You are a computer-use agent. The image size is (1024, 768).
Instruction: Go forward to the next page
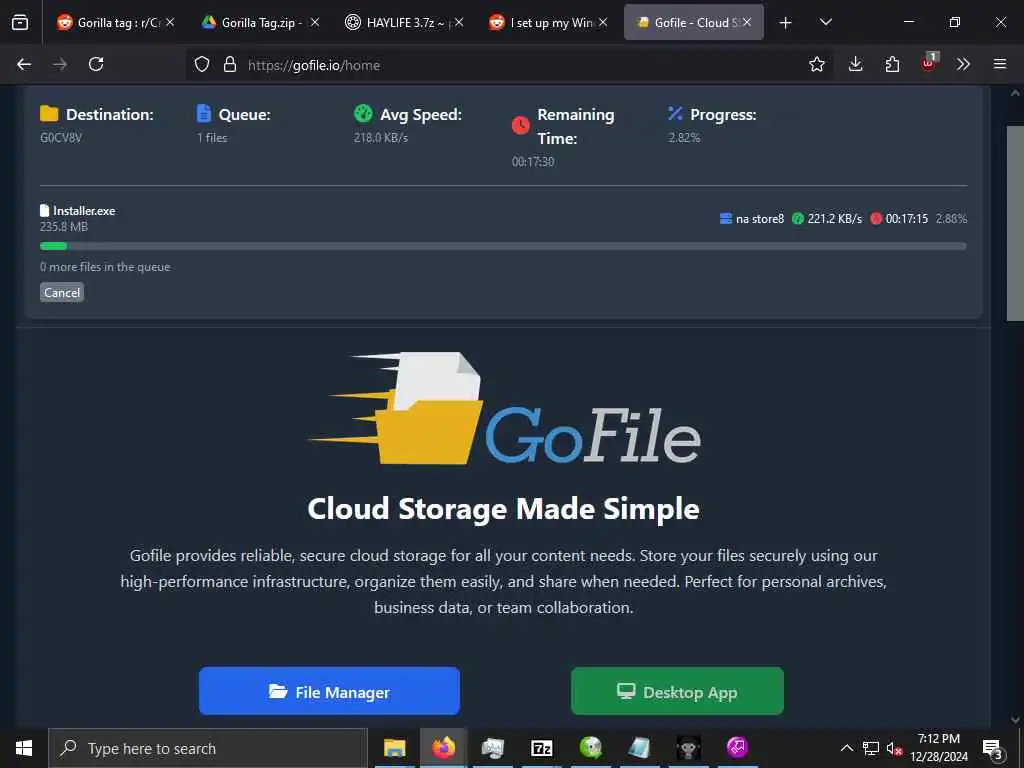click(x=60, y=64)
